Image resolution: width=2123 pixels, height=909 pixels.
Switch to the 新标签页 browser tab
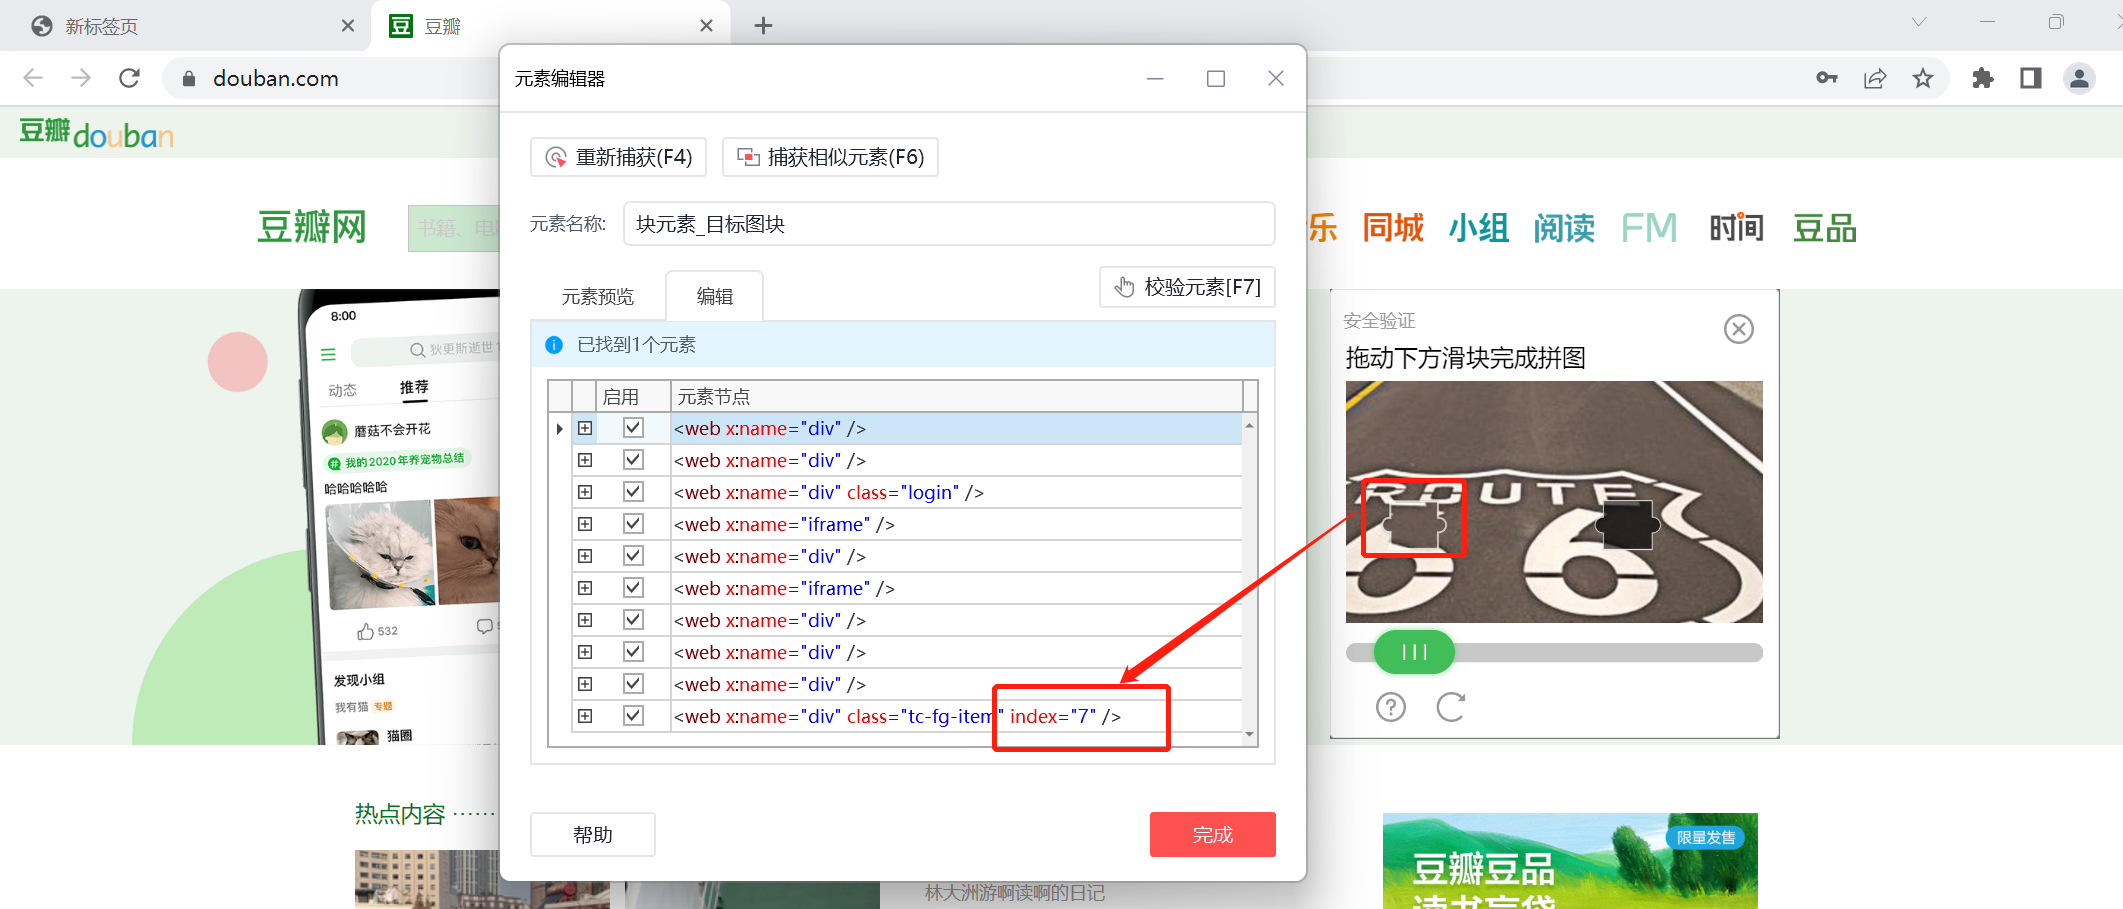coord(185,26)
